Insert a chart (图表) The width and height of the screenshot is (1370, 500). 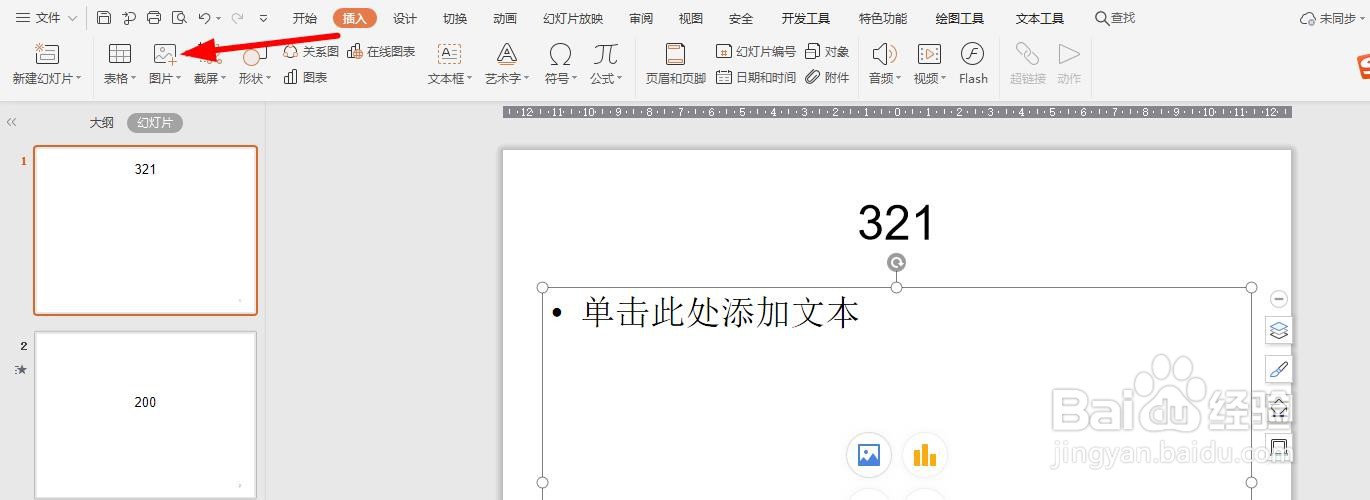[x=305, y=77]
